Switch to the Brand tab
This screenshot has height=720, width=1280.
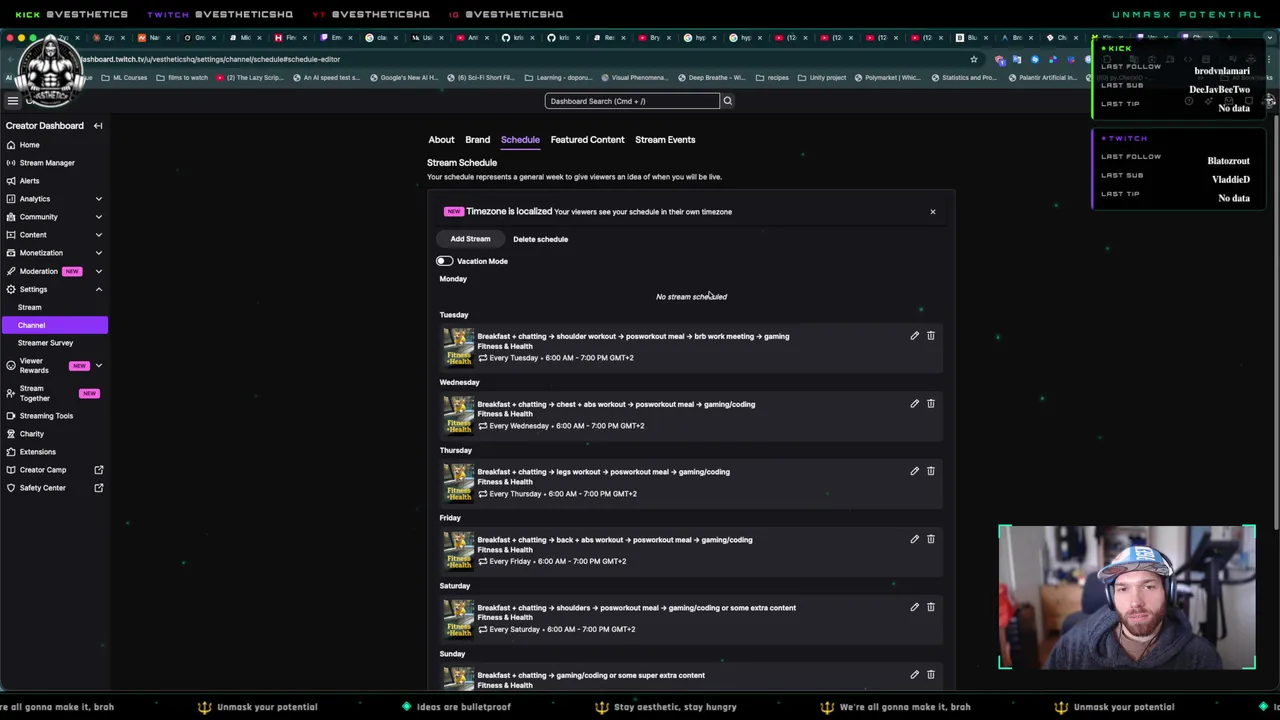tap(477, 140)
